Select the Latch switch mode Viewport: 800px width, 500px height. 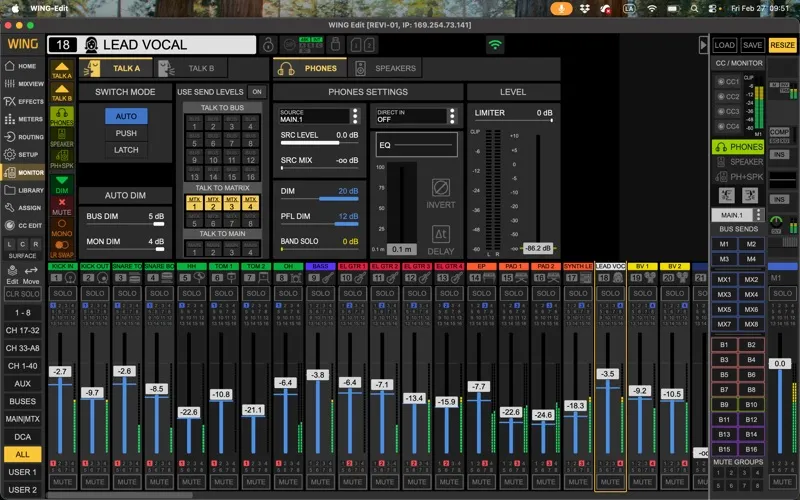coord(126,150)
